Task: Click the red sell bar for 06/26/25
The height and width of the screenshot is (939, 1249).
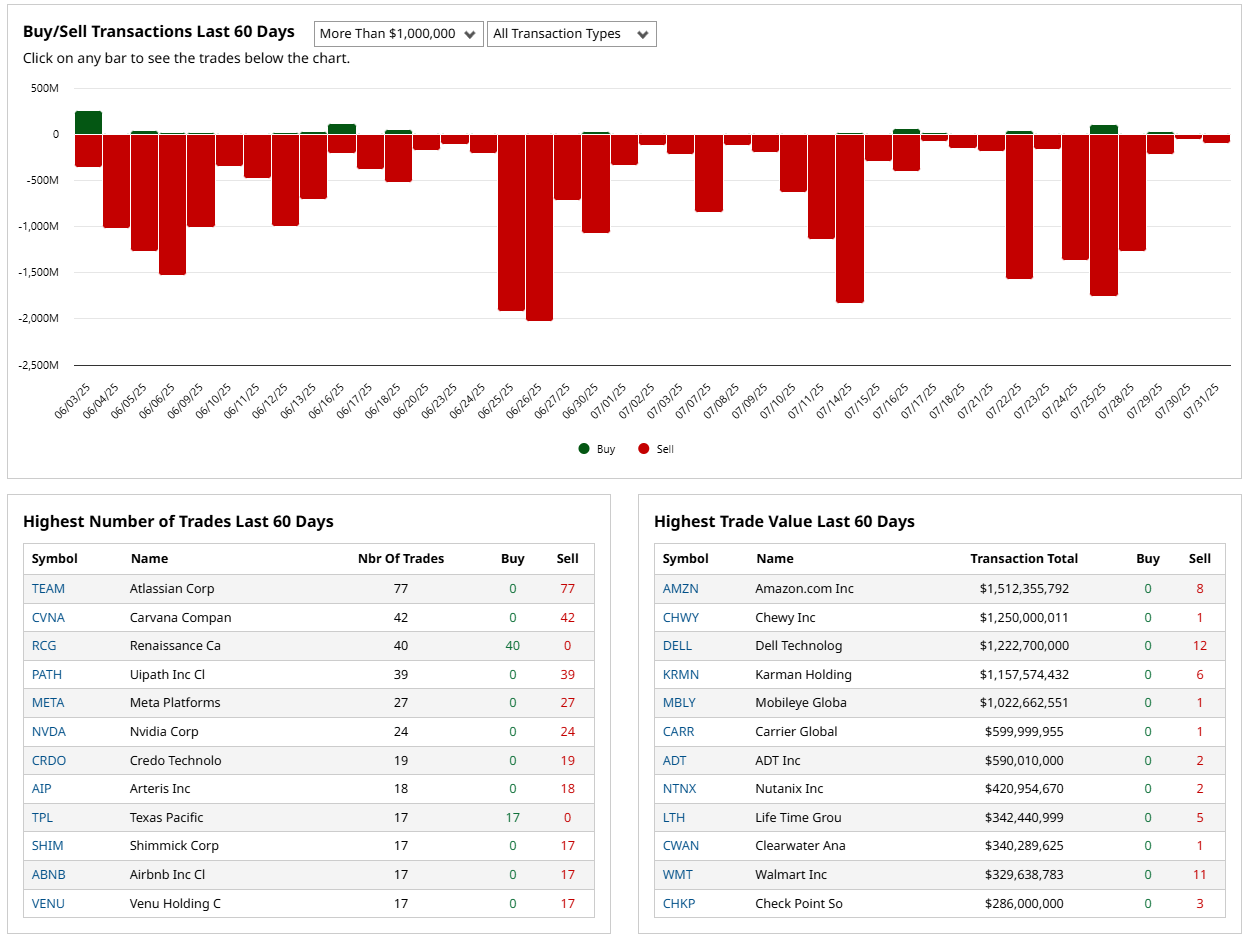Action: tap(540, 227)
